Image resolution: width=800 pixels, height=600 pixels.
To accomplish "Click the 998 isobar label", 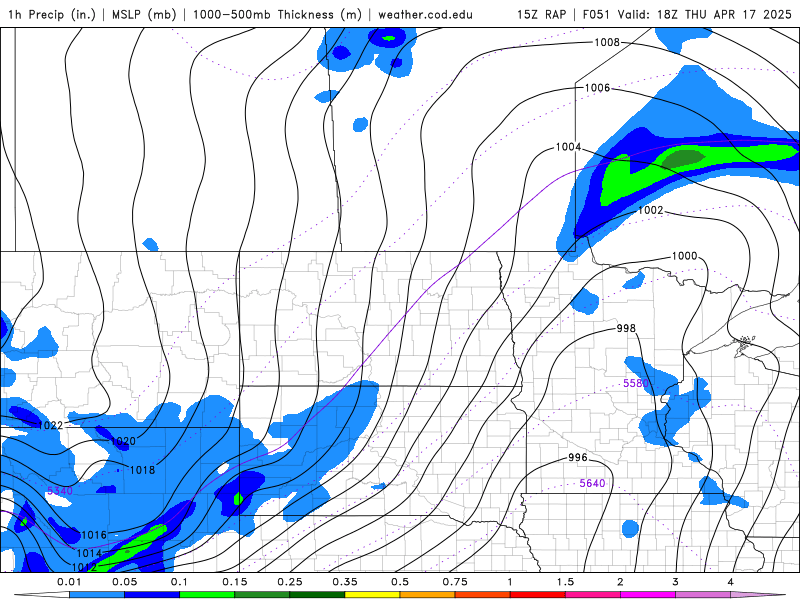I will point(626,328).
